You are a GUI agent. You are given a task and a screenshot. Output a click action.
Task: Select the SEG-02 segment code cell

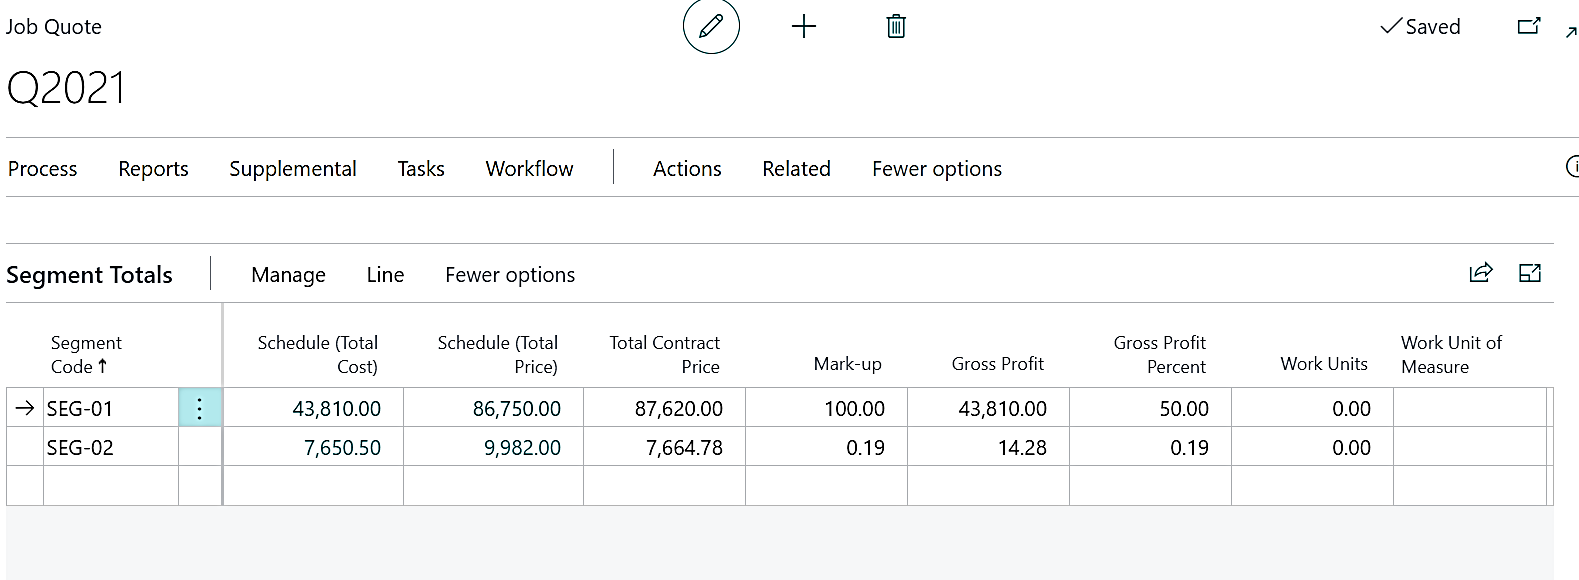click(x=80, y=448)
